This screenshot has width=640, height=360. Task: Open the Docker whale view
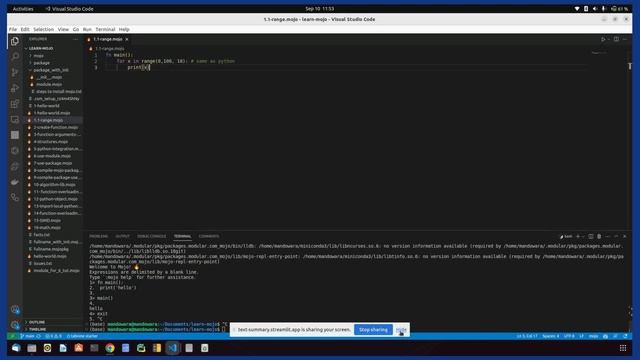click(x=15, y=182)
